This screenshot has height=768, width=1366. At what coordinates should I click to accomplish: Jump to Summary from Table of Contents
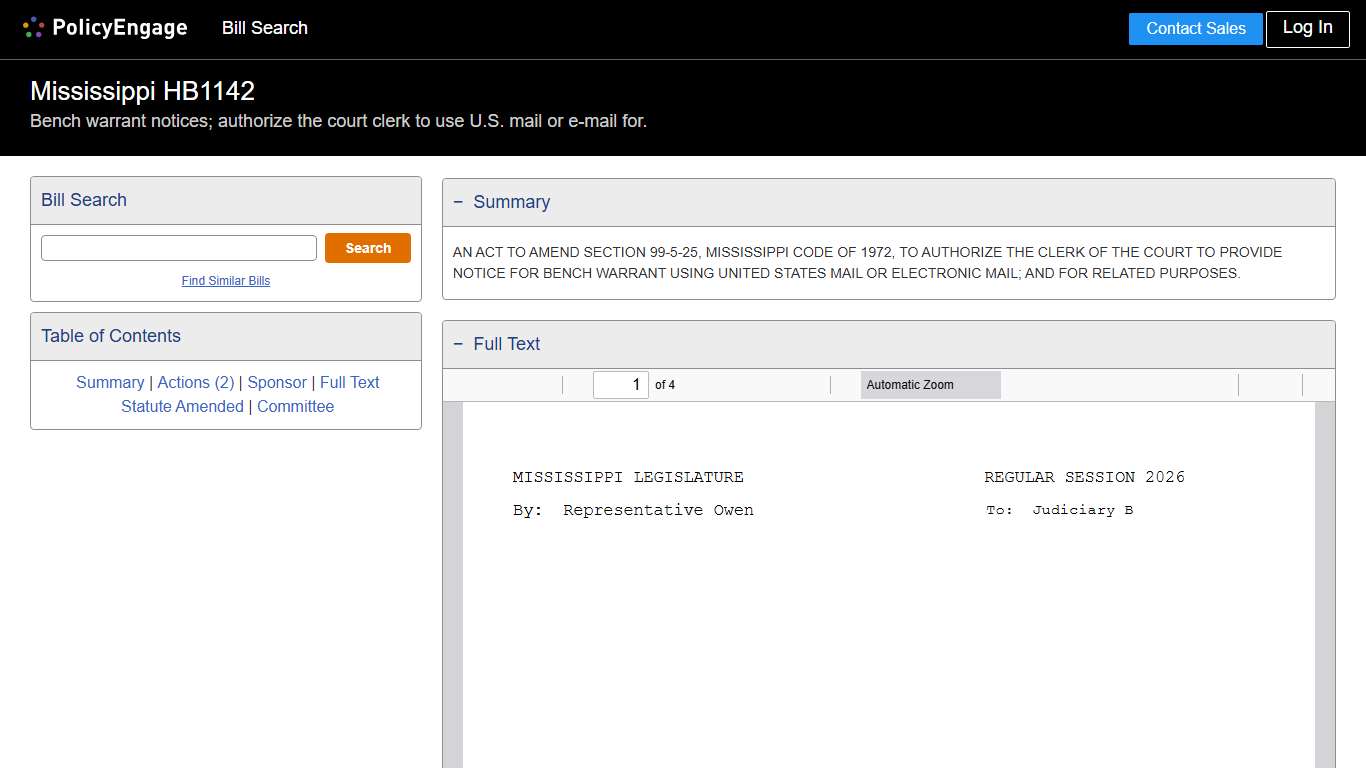click(x=110, y=382)
